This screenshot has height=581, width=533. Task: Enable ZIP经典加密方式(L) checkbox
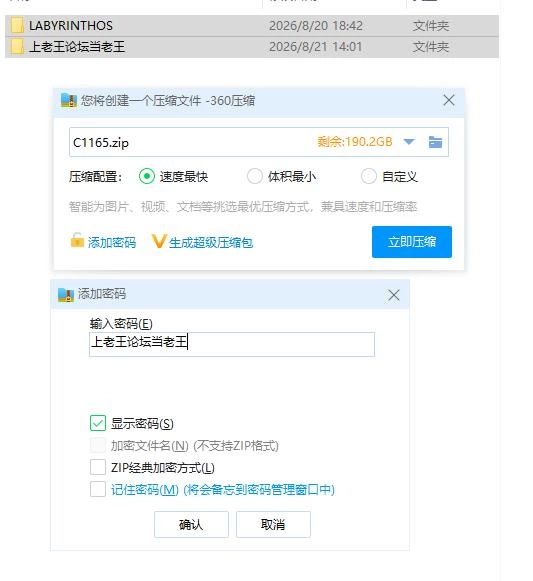(98, 467)
